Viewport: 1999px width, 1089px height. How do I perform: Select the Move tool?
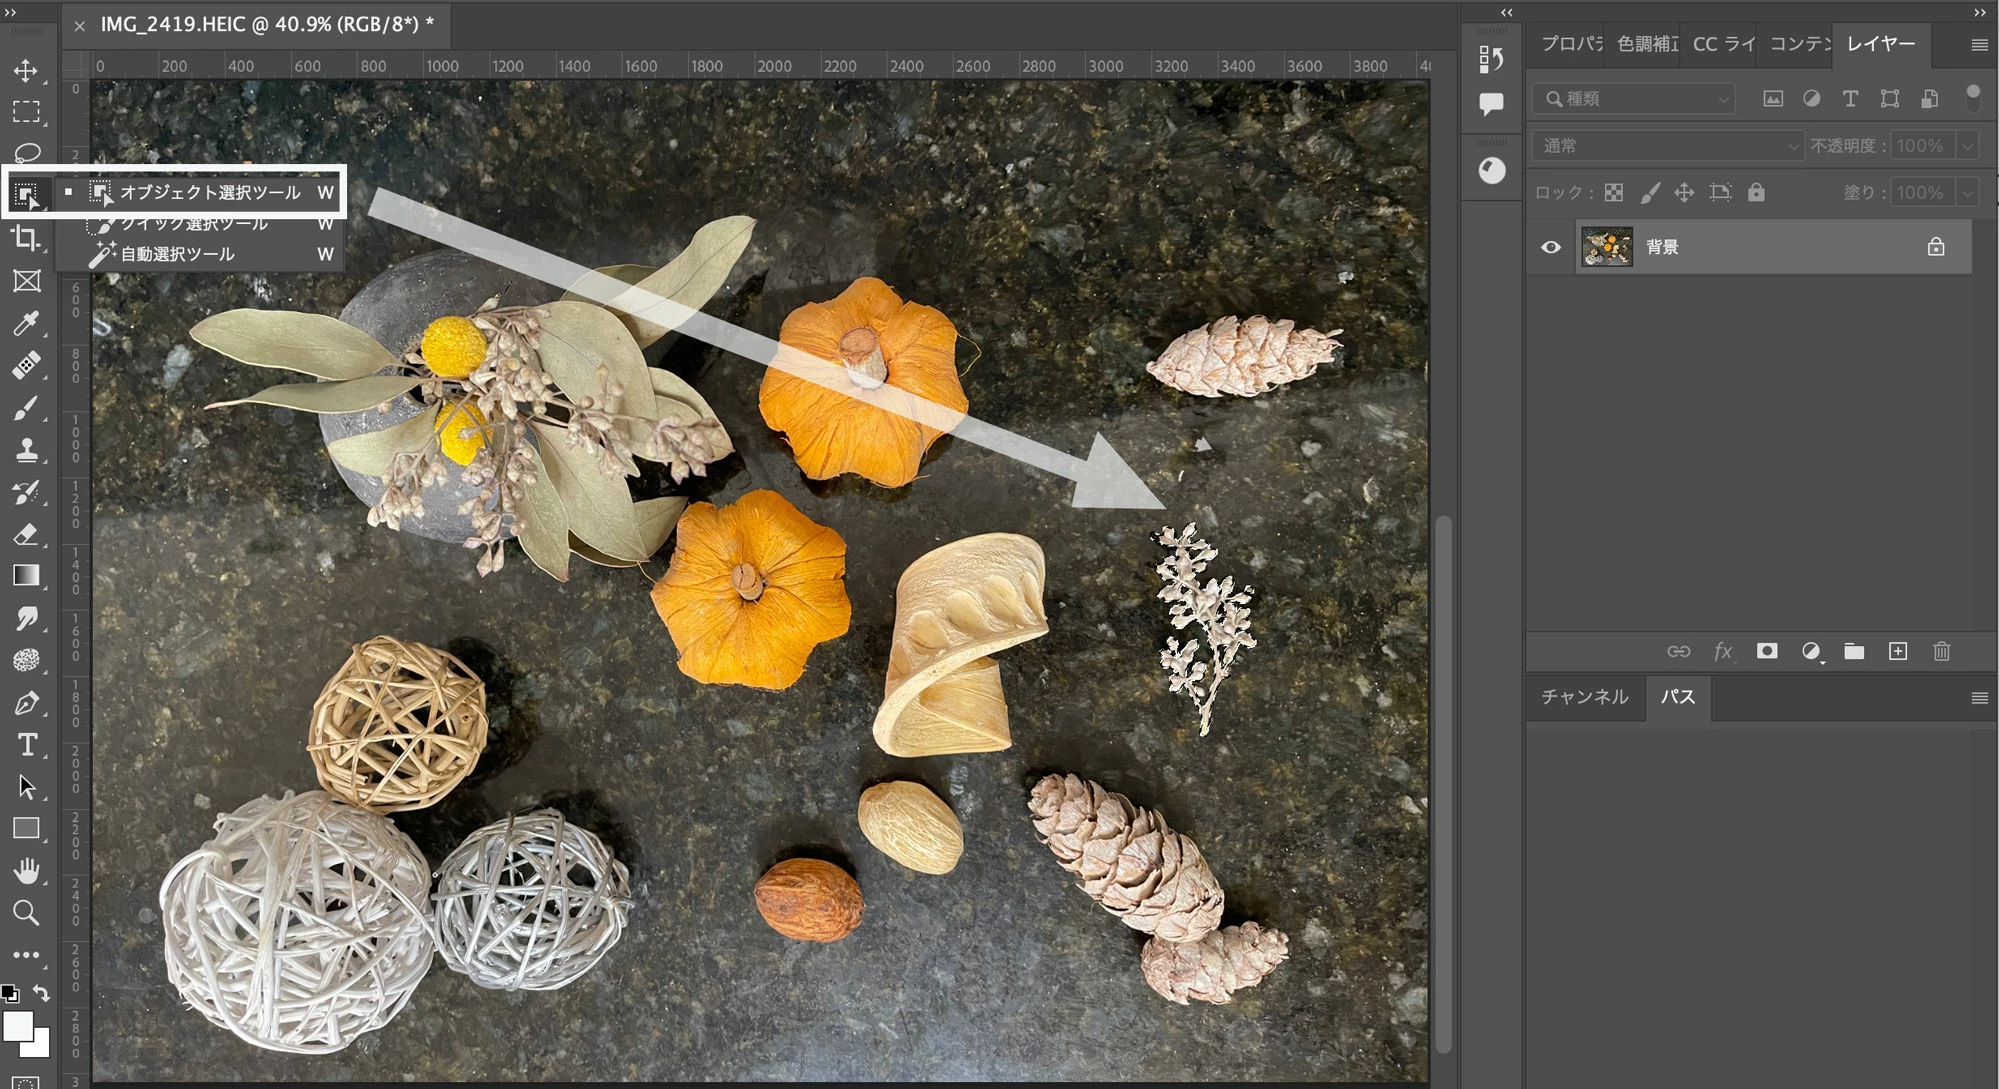tap(26, 71)
